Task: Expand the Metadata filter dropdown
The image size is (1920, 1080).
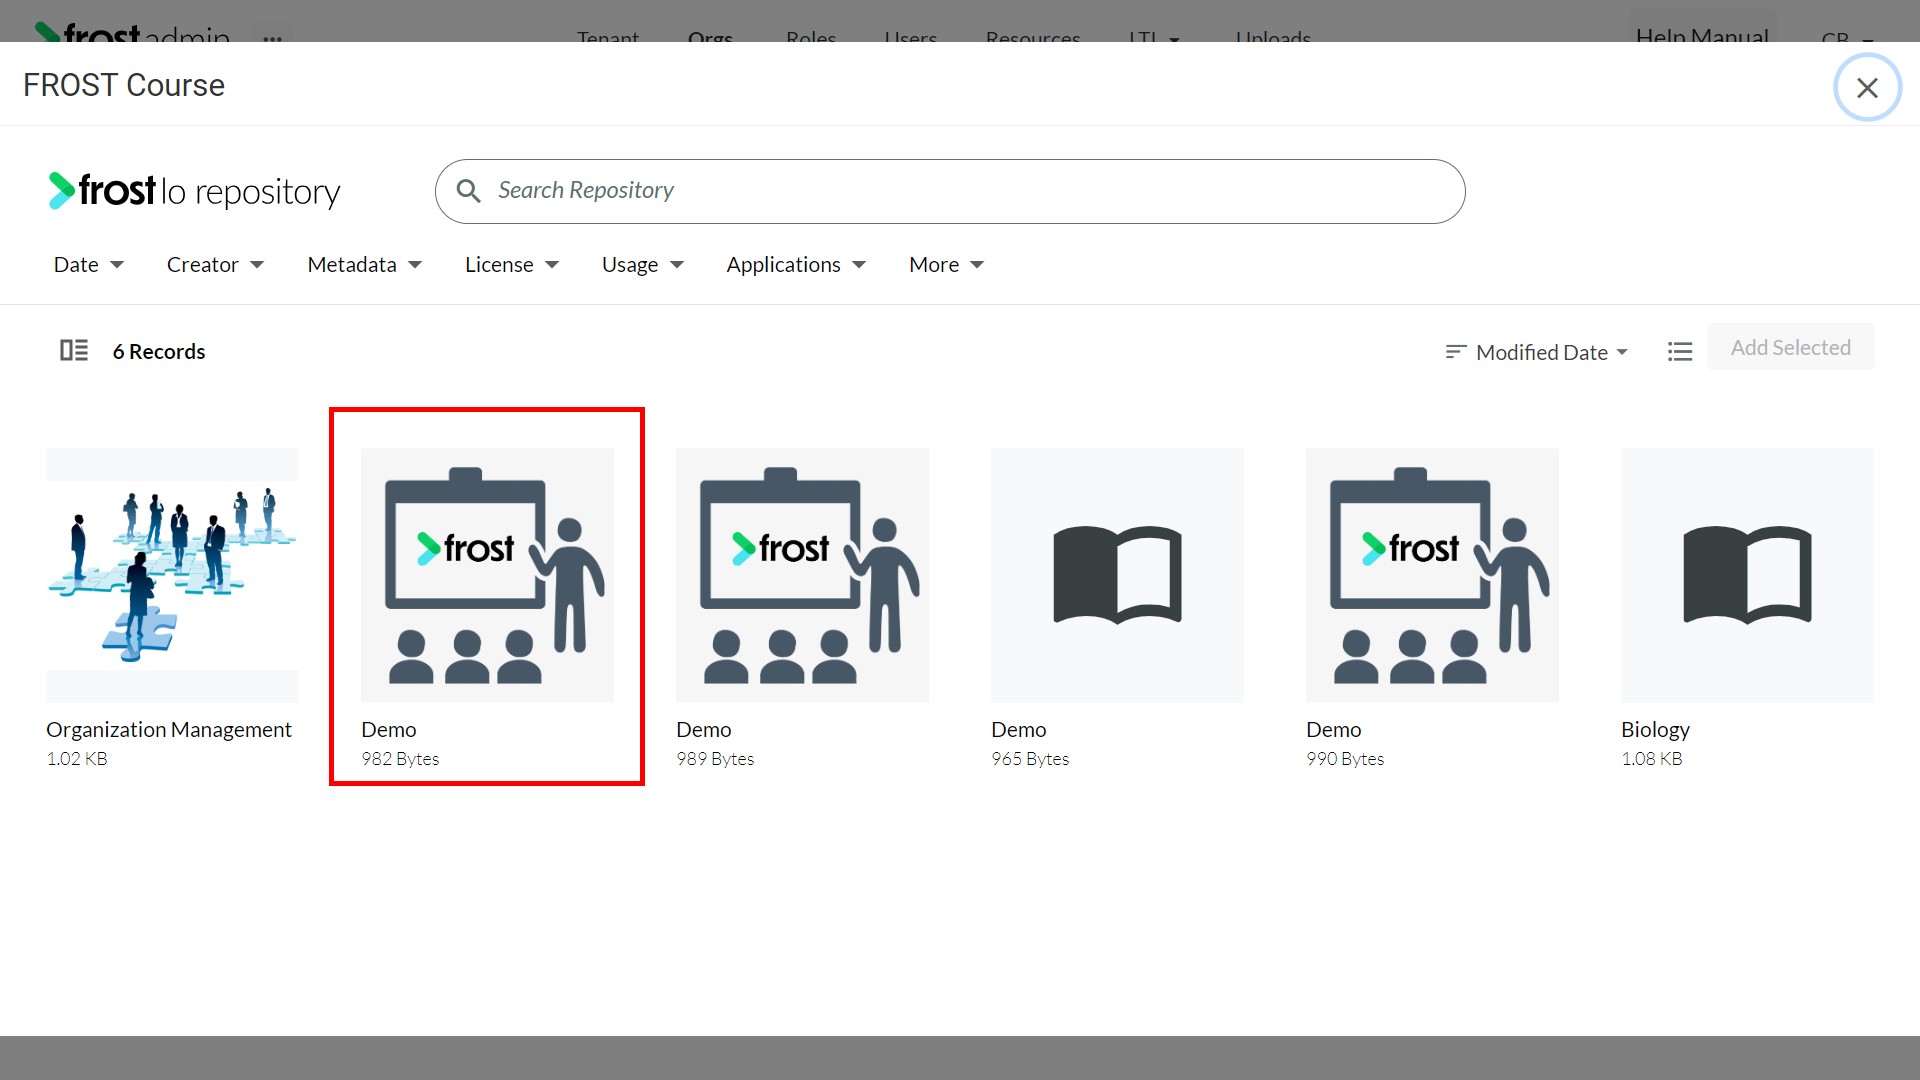Action: tap(364, 265)
